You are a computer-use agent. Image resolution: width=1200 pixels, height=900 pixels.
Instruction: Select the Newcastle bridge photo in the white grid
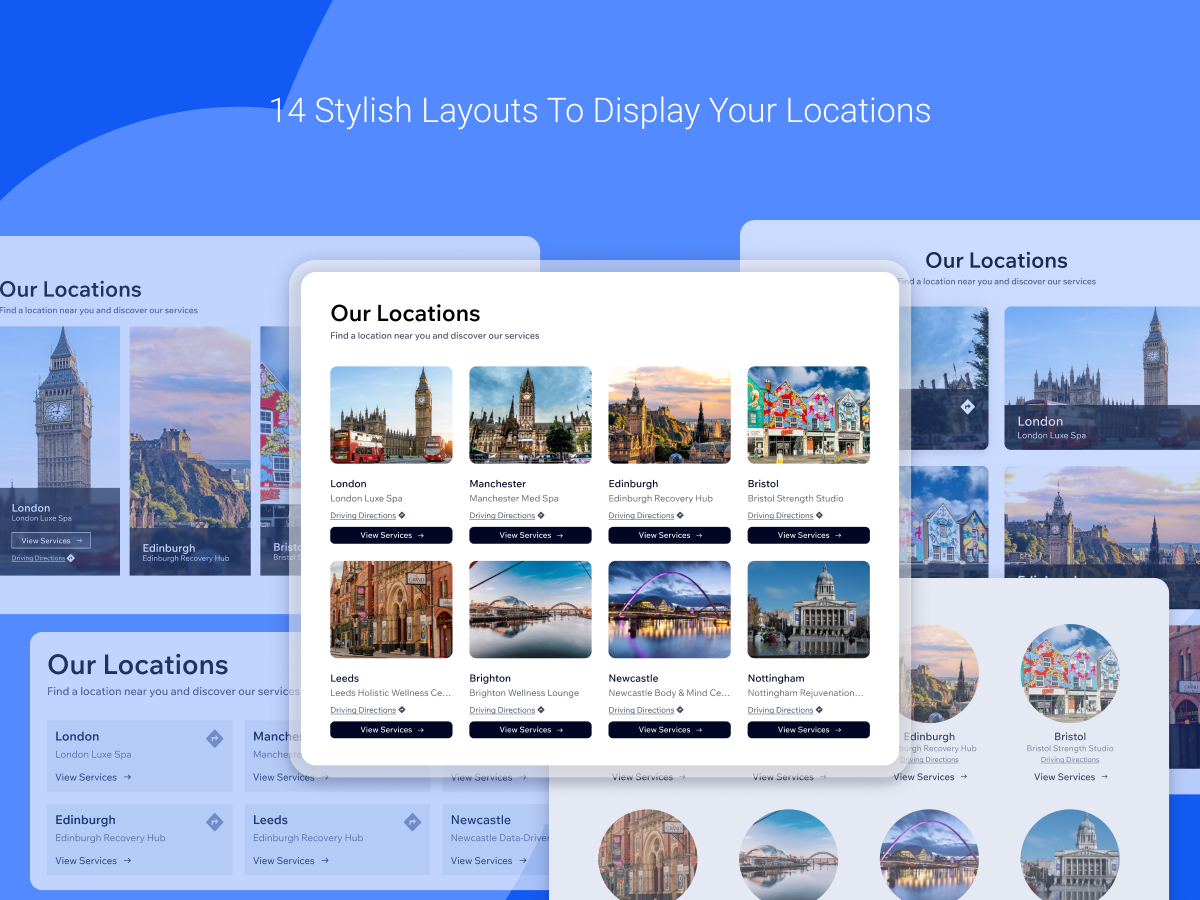[669, 609]
